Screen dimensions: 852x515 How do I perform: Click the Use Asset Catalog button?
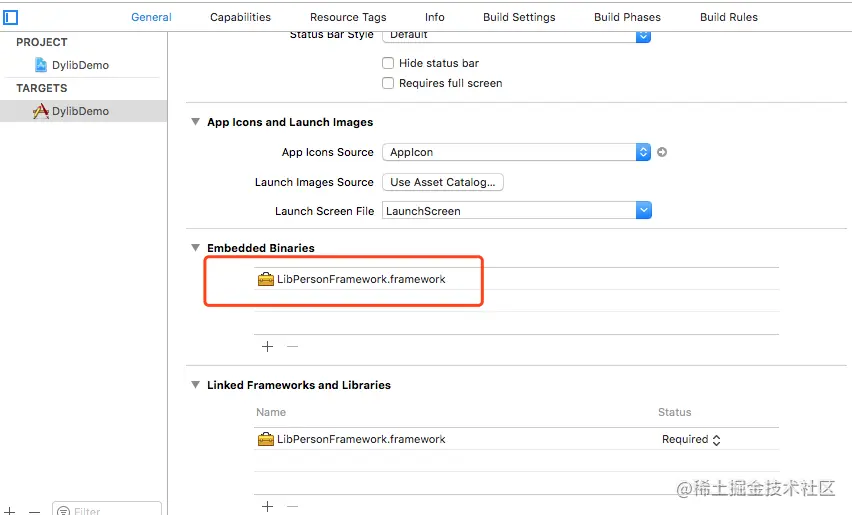[442, 182]
